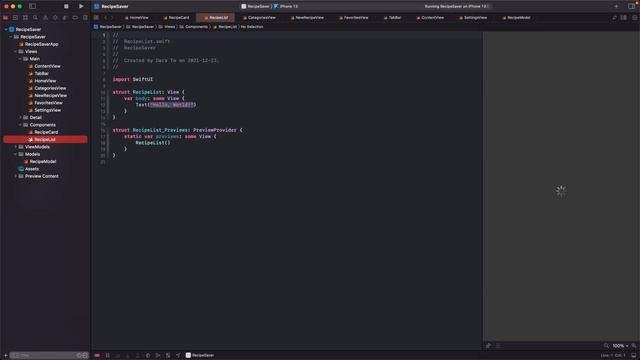Open the Library with plus button
The width and height of the screenshot is (640, 360).
[616, 7]
